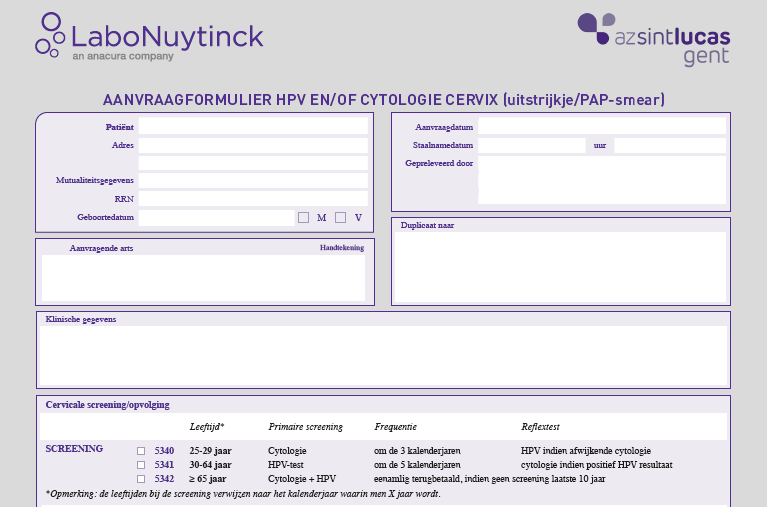Click 'HPV indien afwijkende cytologie' text
Viewport: 767px width, 507px height.
[586, 451]
